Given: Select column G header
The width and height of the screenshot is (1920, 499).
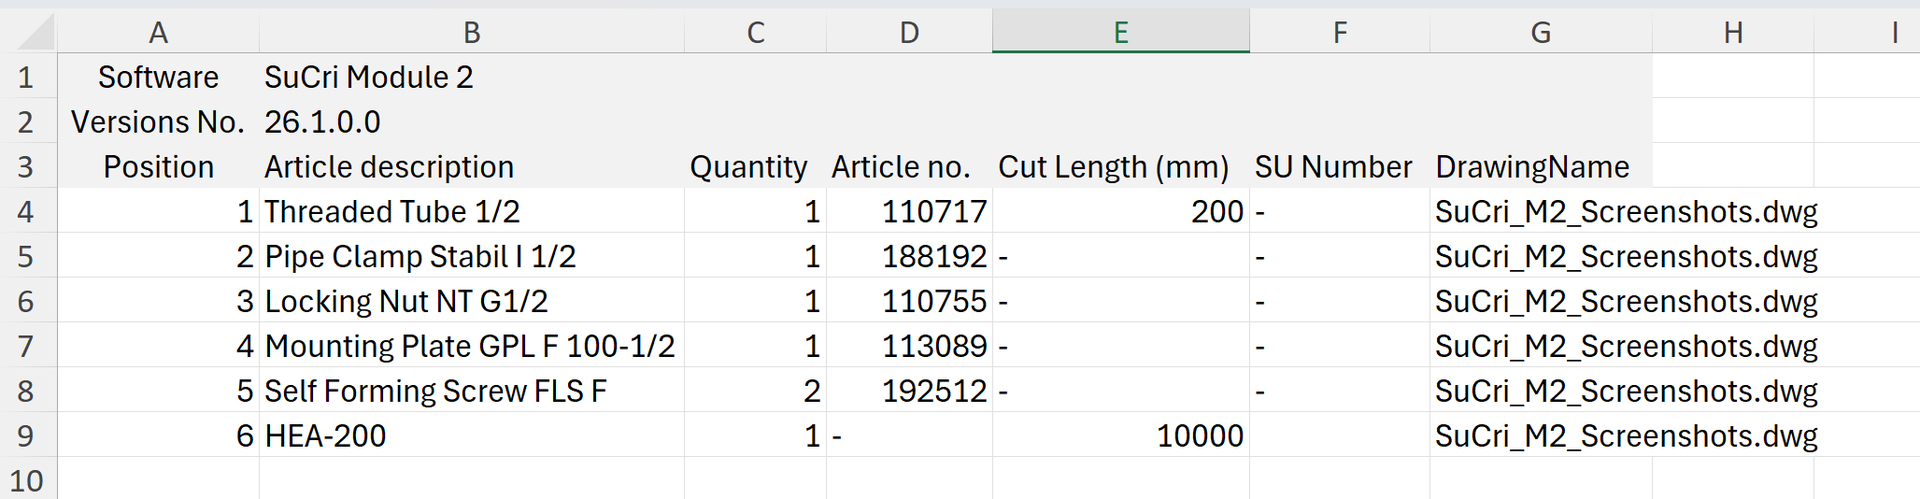Looking at the screenshot, I should (1541, 33).
